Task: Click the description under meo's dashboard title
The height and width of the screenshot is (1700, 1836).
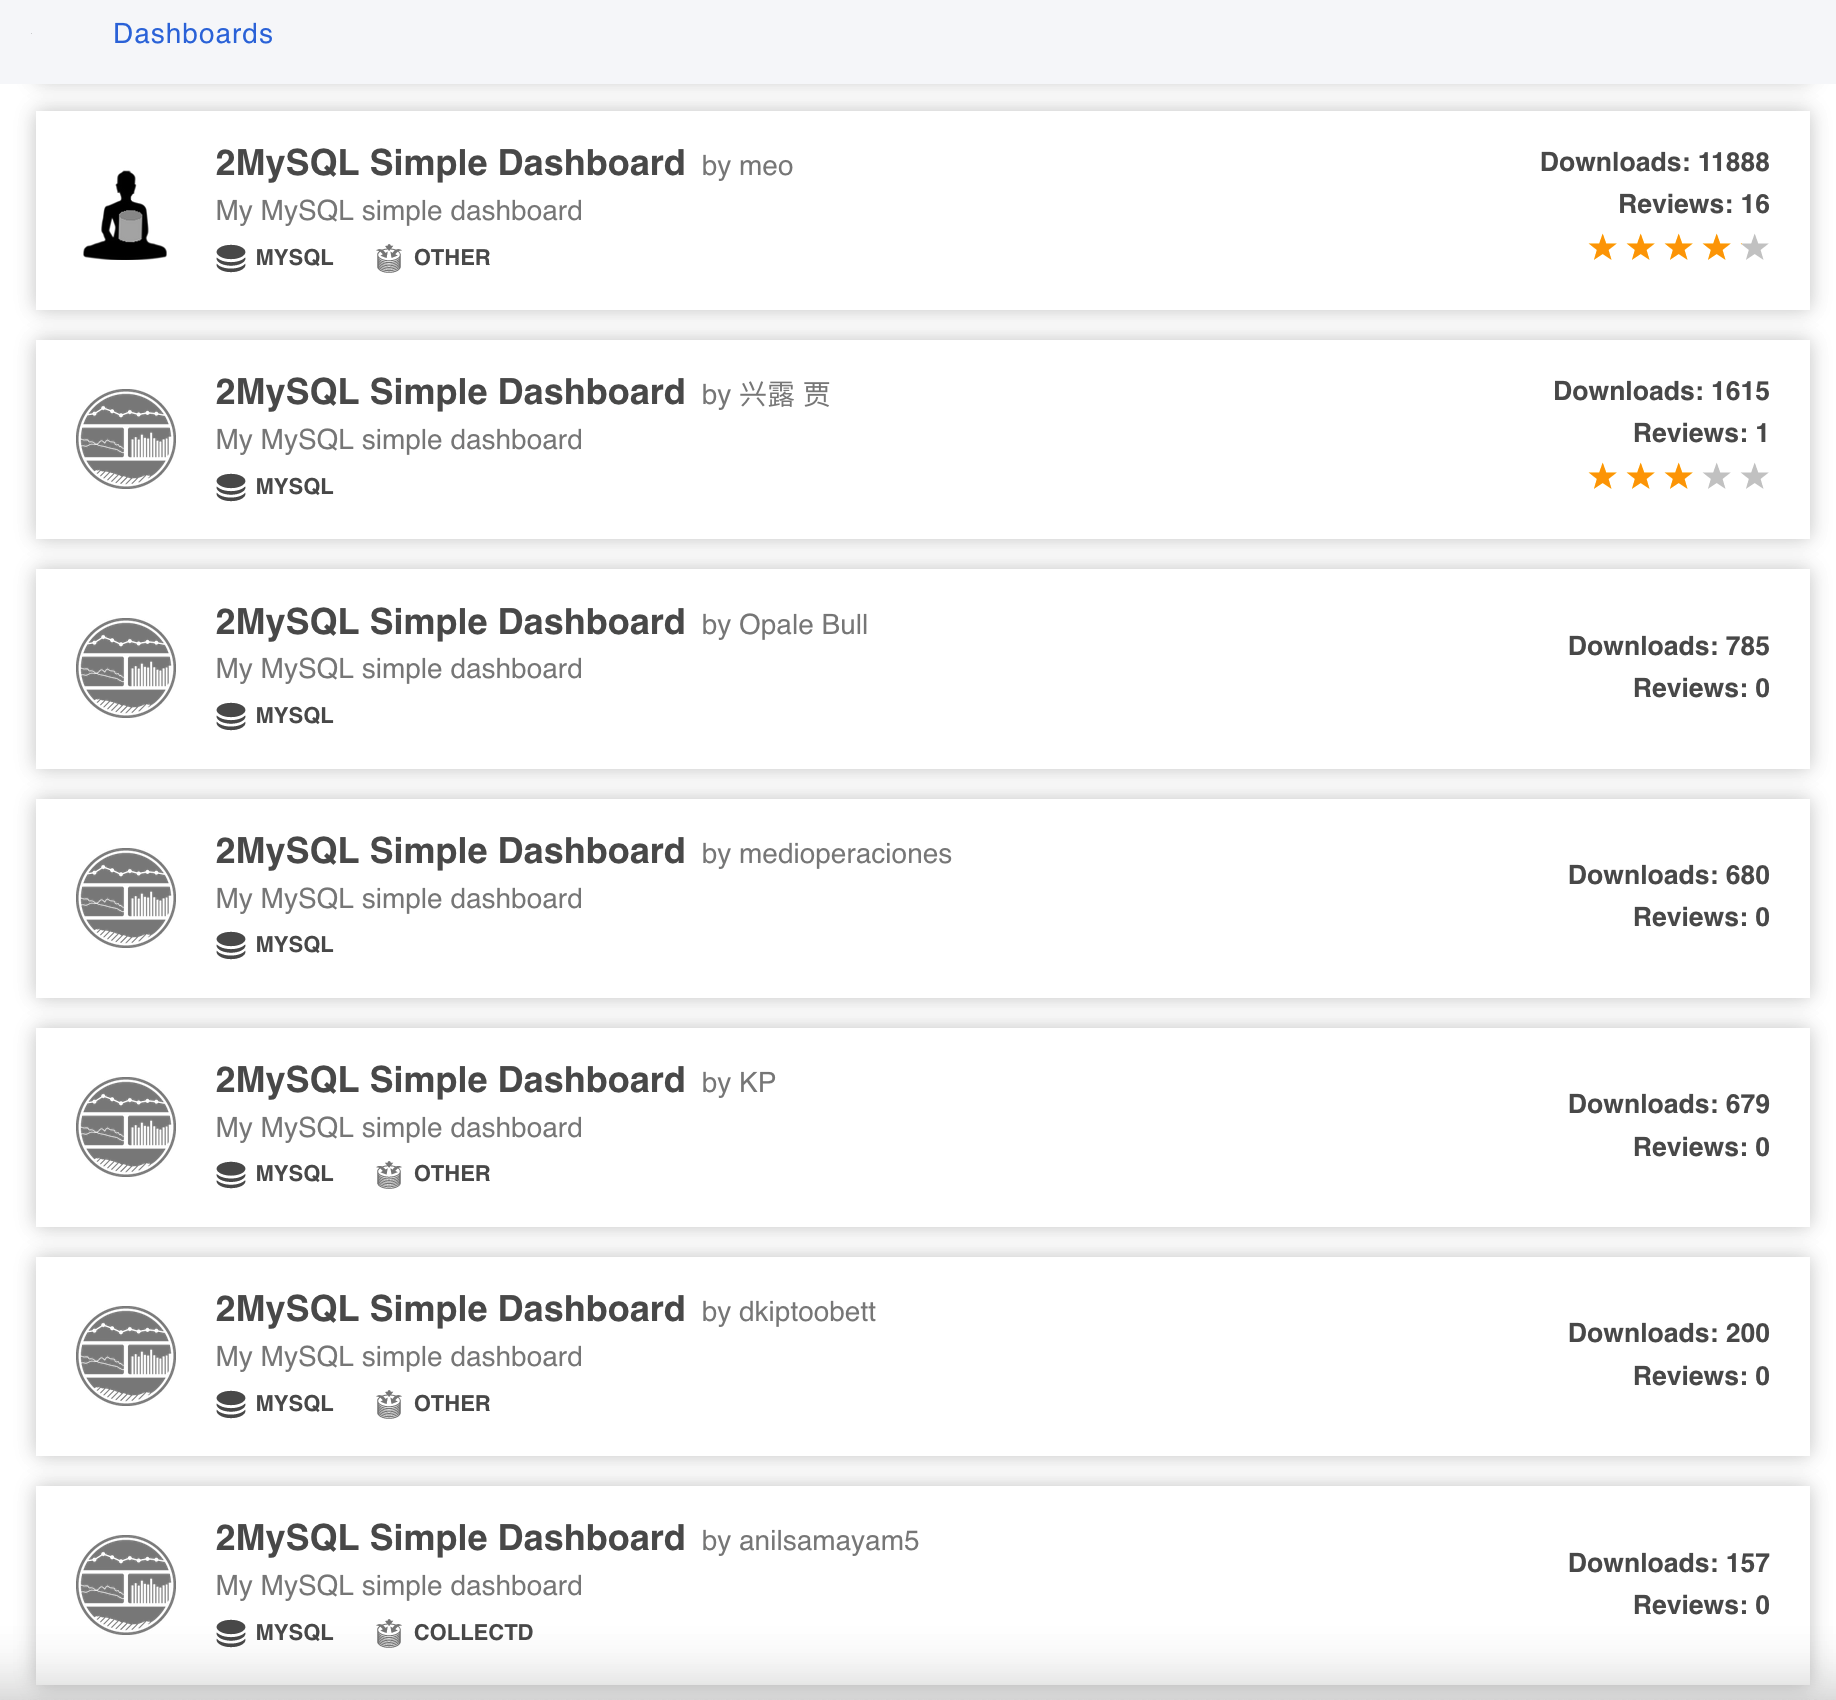Action: point(399,211)
